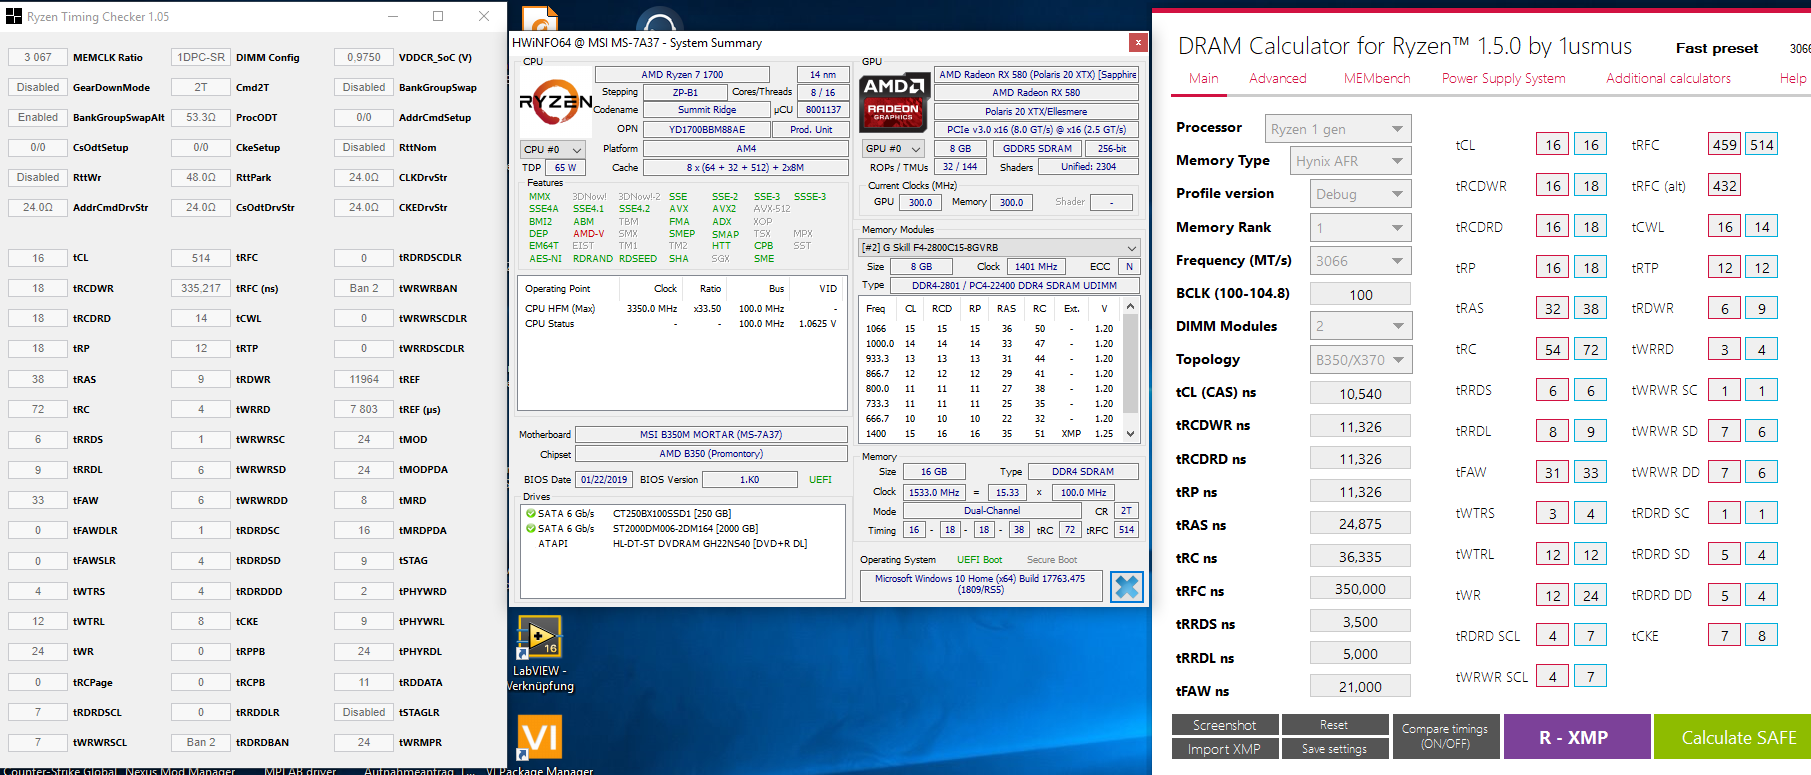The image size is (1811, 775).
Task: Click the tCL (CAS) ns input field
Action: (x=1360, y=394)
